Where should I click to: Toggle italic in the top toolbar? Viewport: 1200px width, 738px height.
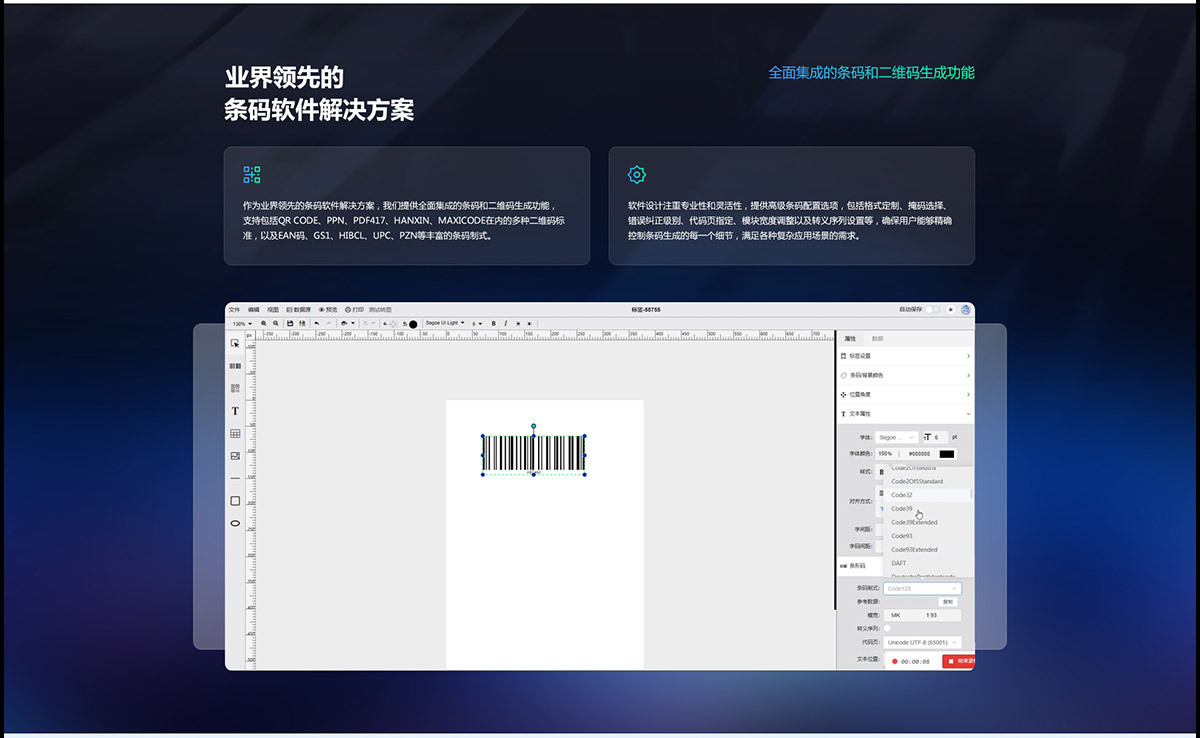tap(505, 323)
